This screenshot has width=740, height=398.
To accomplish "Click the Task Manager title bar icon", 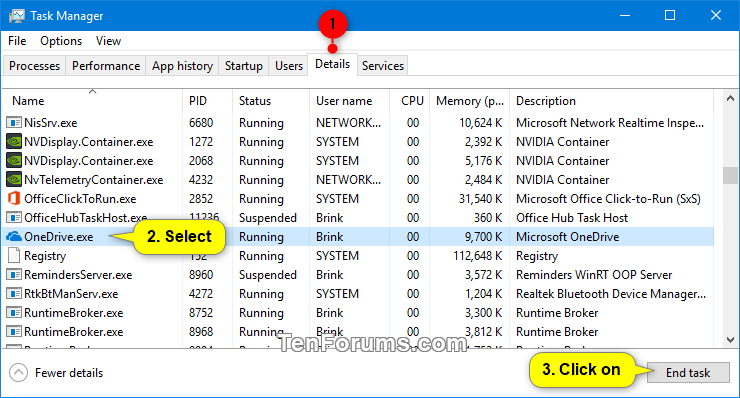I will pos(16,16).
